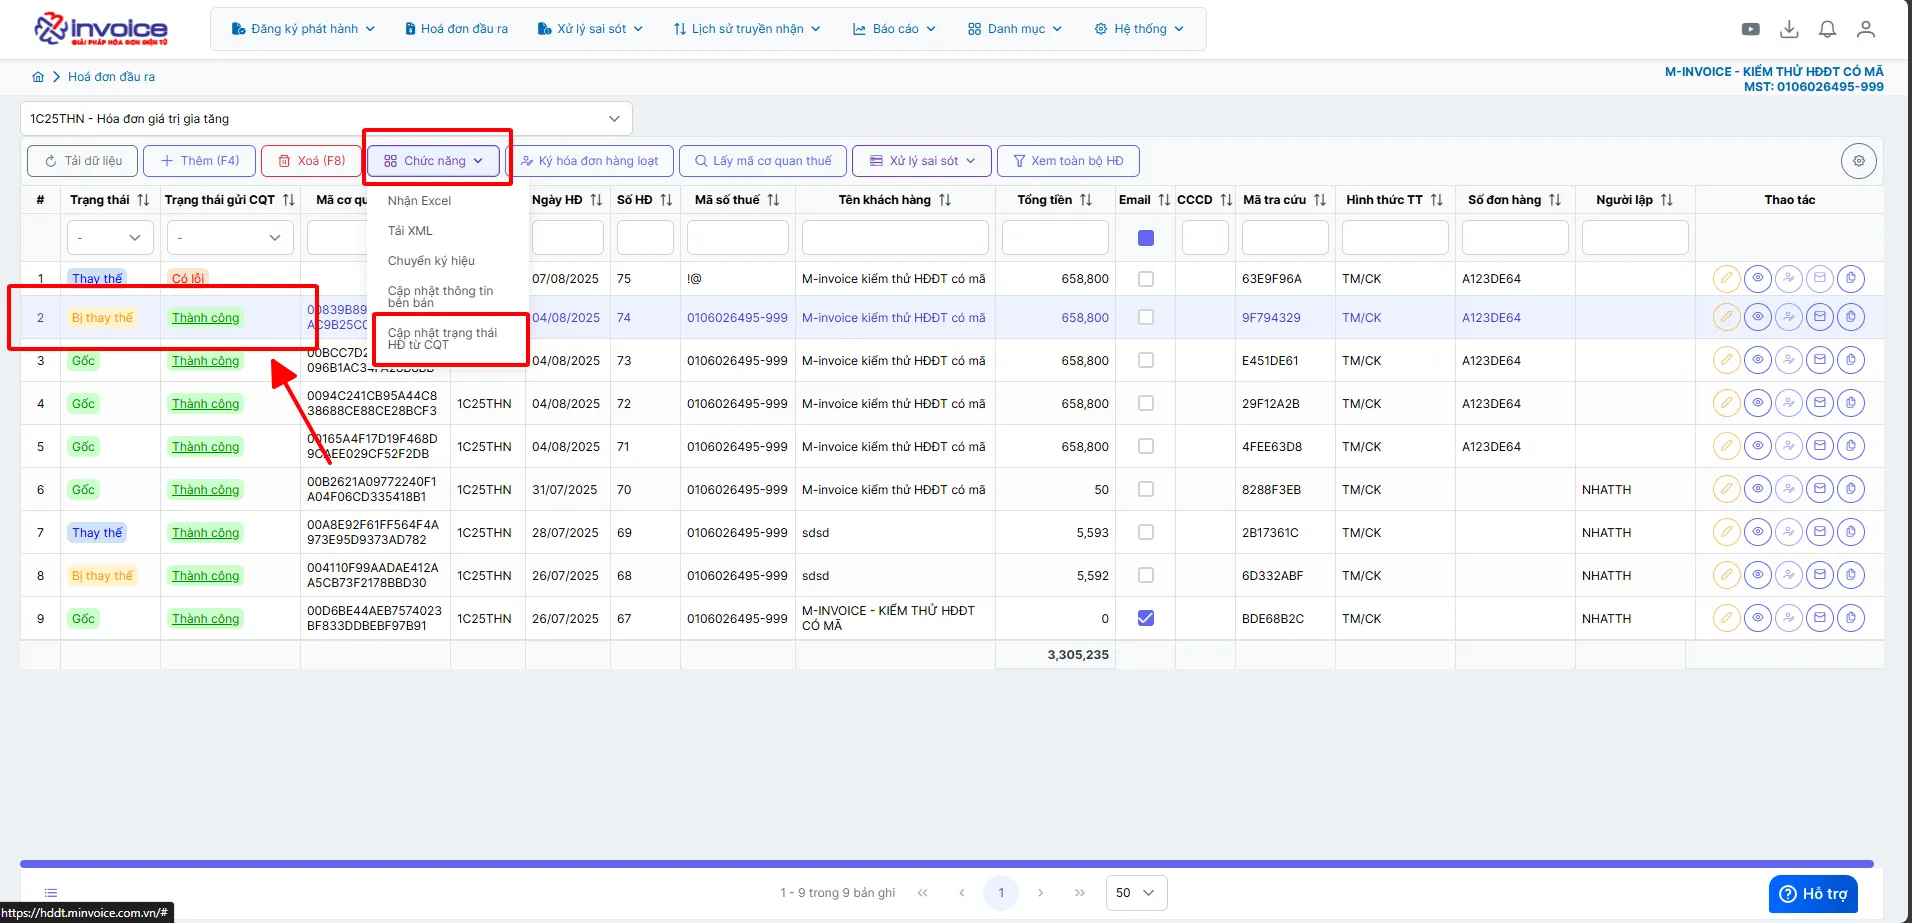Open the video tutorial icon in header
This screenshot has height=923, width=1912.
tap(1750, 29)
